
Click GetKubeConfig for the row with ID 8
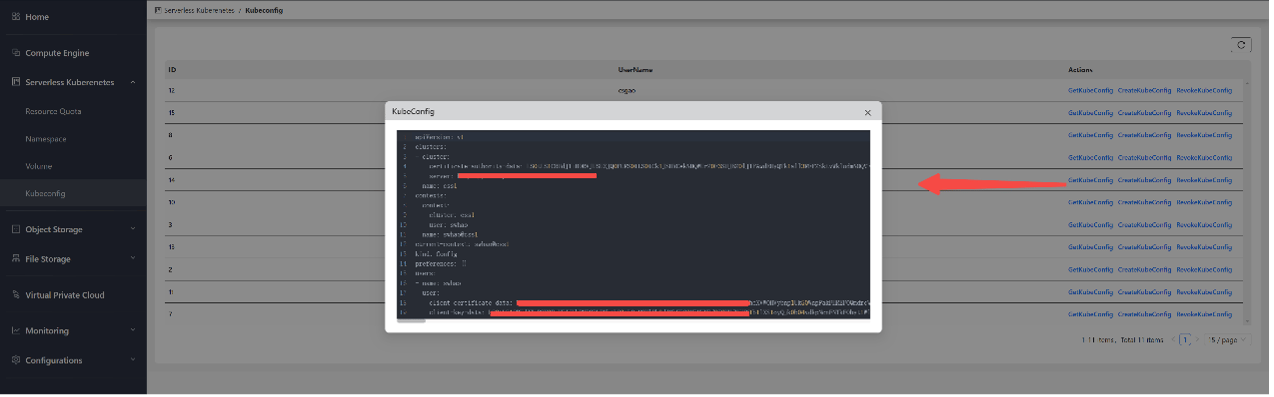pyautogui.click(x=1090, y=135)
